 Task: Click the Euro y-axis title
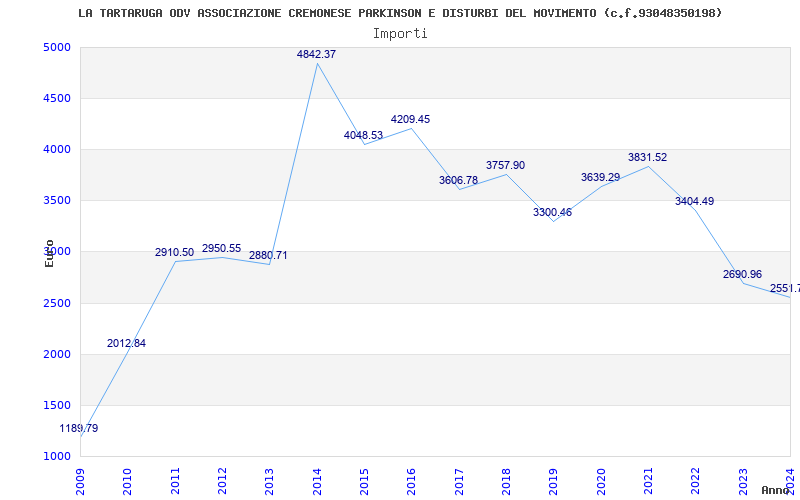(49, 253)
